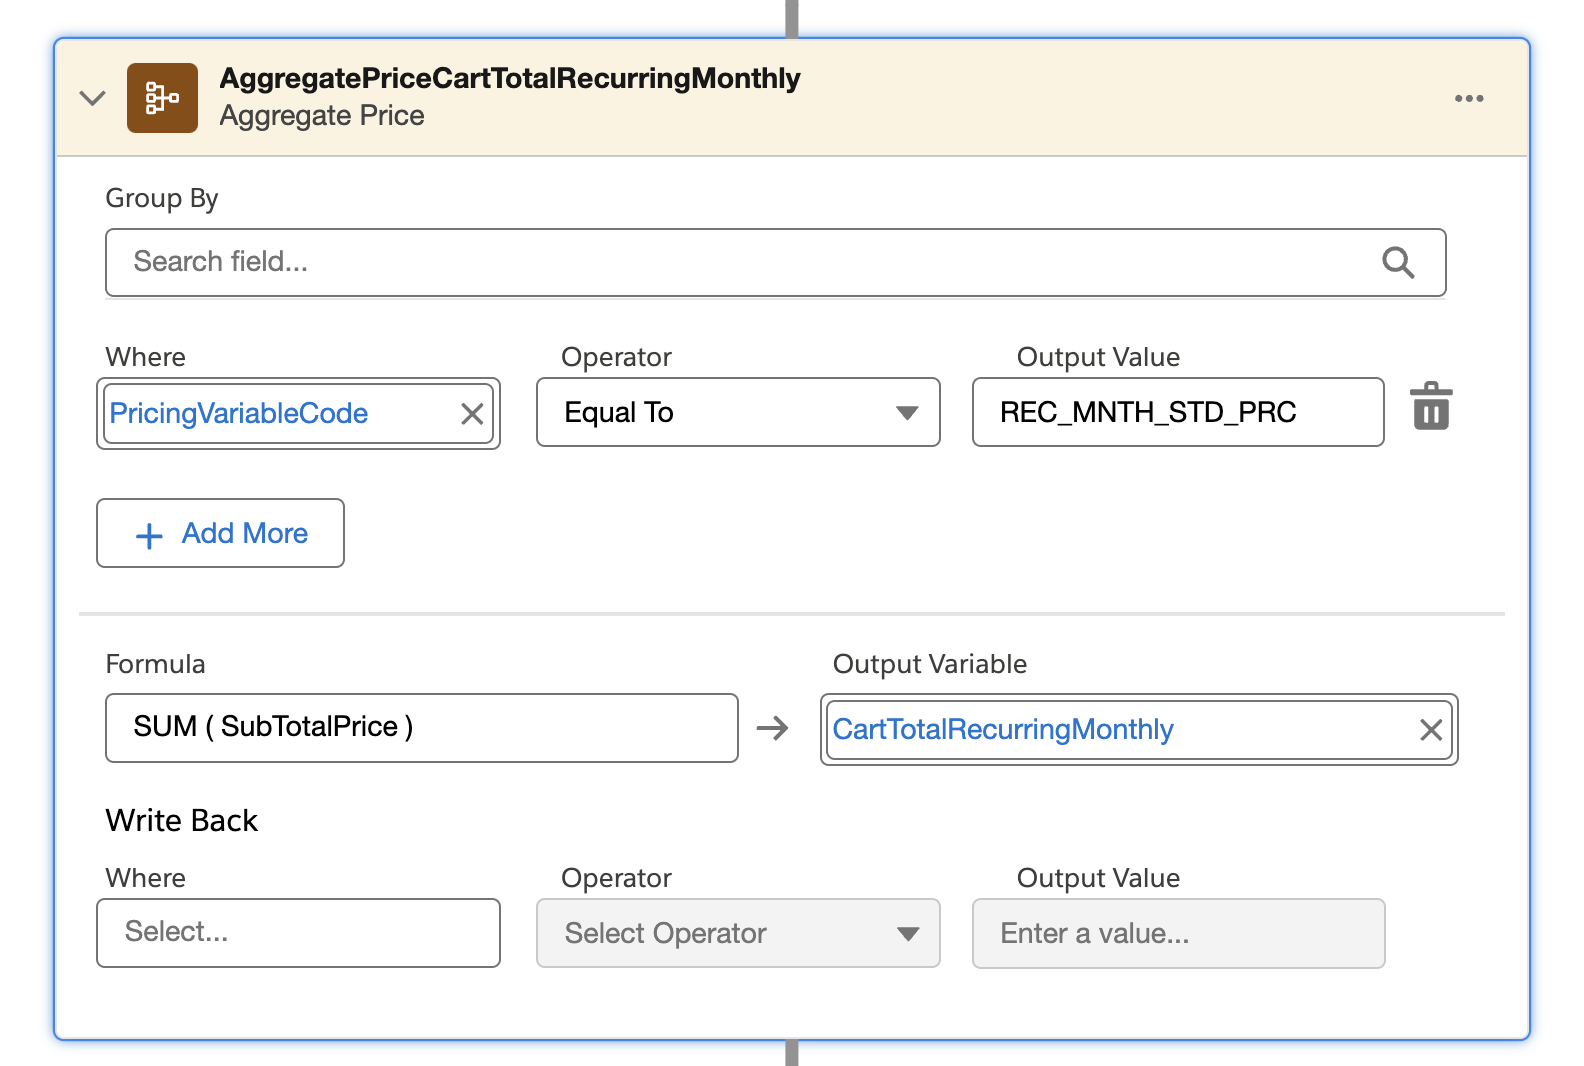
Task: Collapse the AggregatePriceCartTotalRecurringMonthly element chevron
Action: [92, 98]
